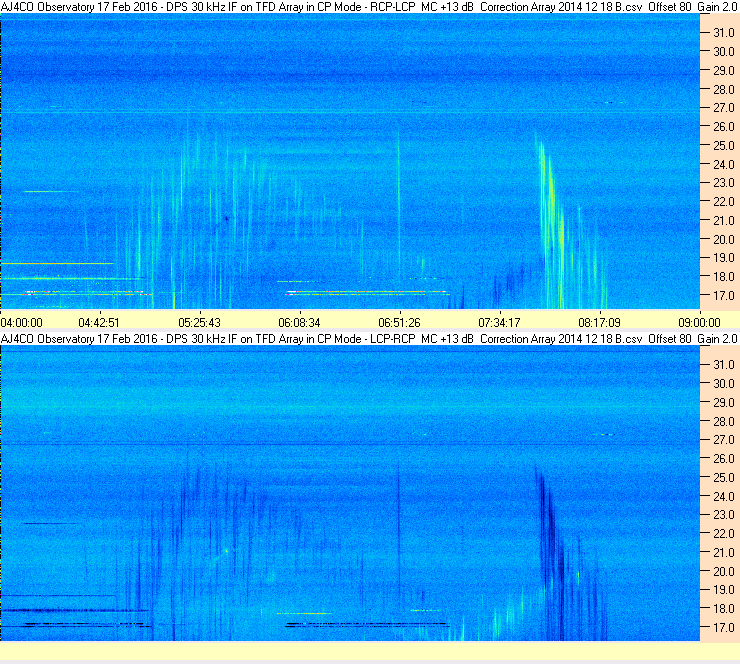Select the 05:25:43 time axis label

(x=199, y=323)
